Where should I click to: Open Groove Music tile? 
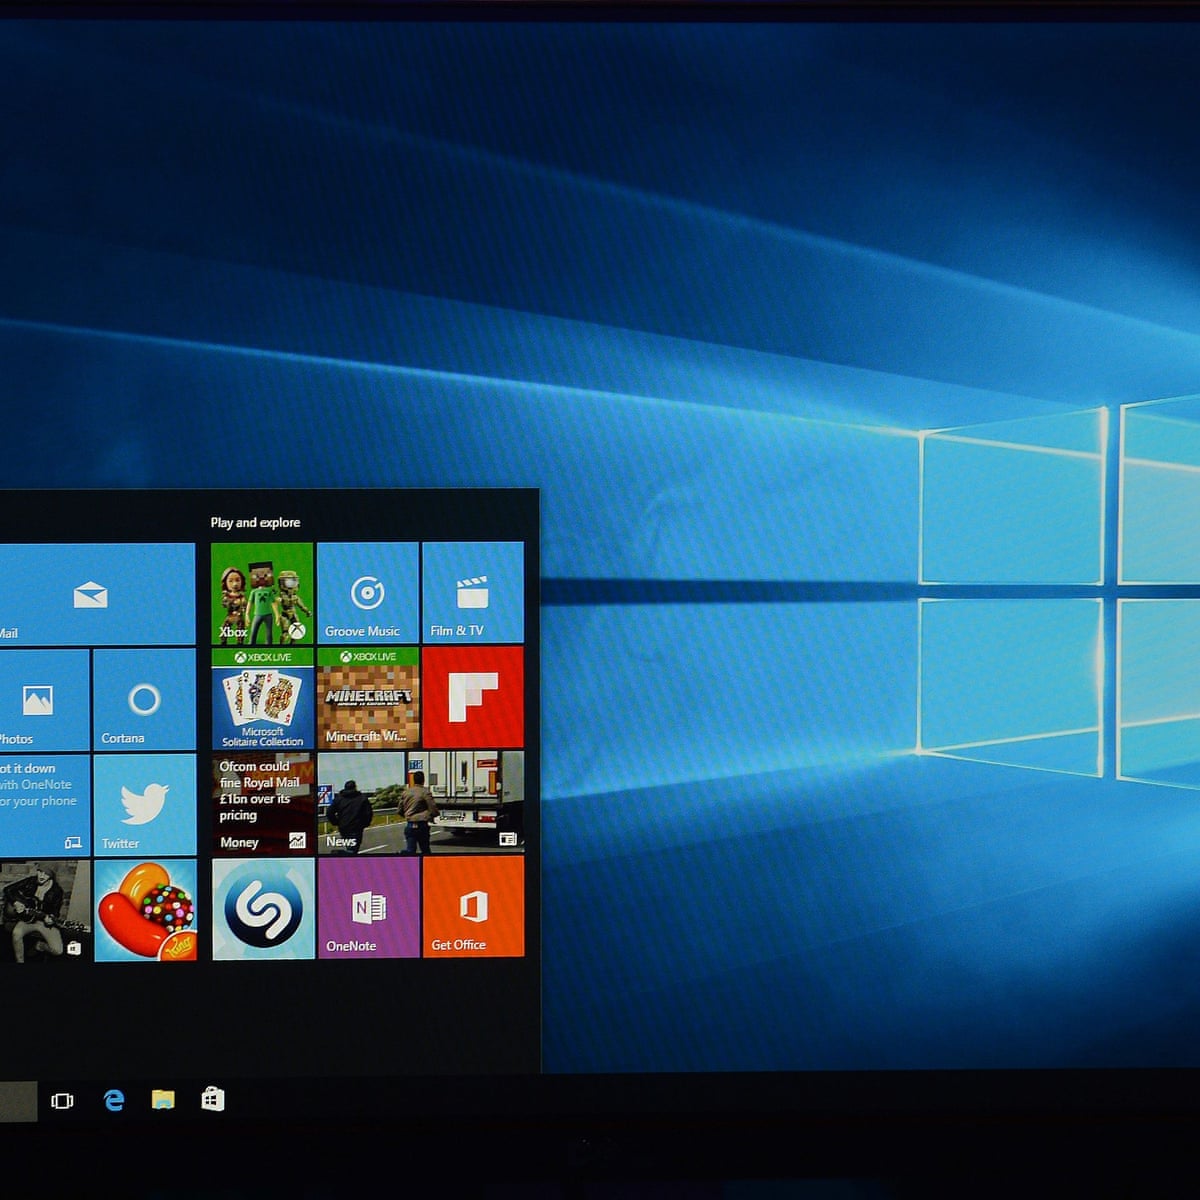367,593
